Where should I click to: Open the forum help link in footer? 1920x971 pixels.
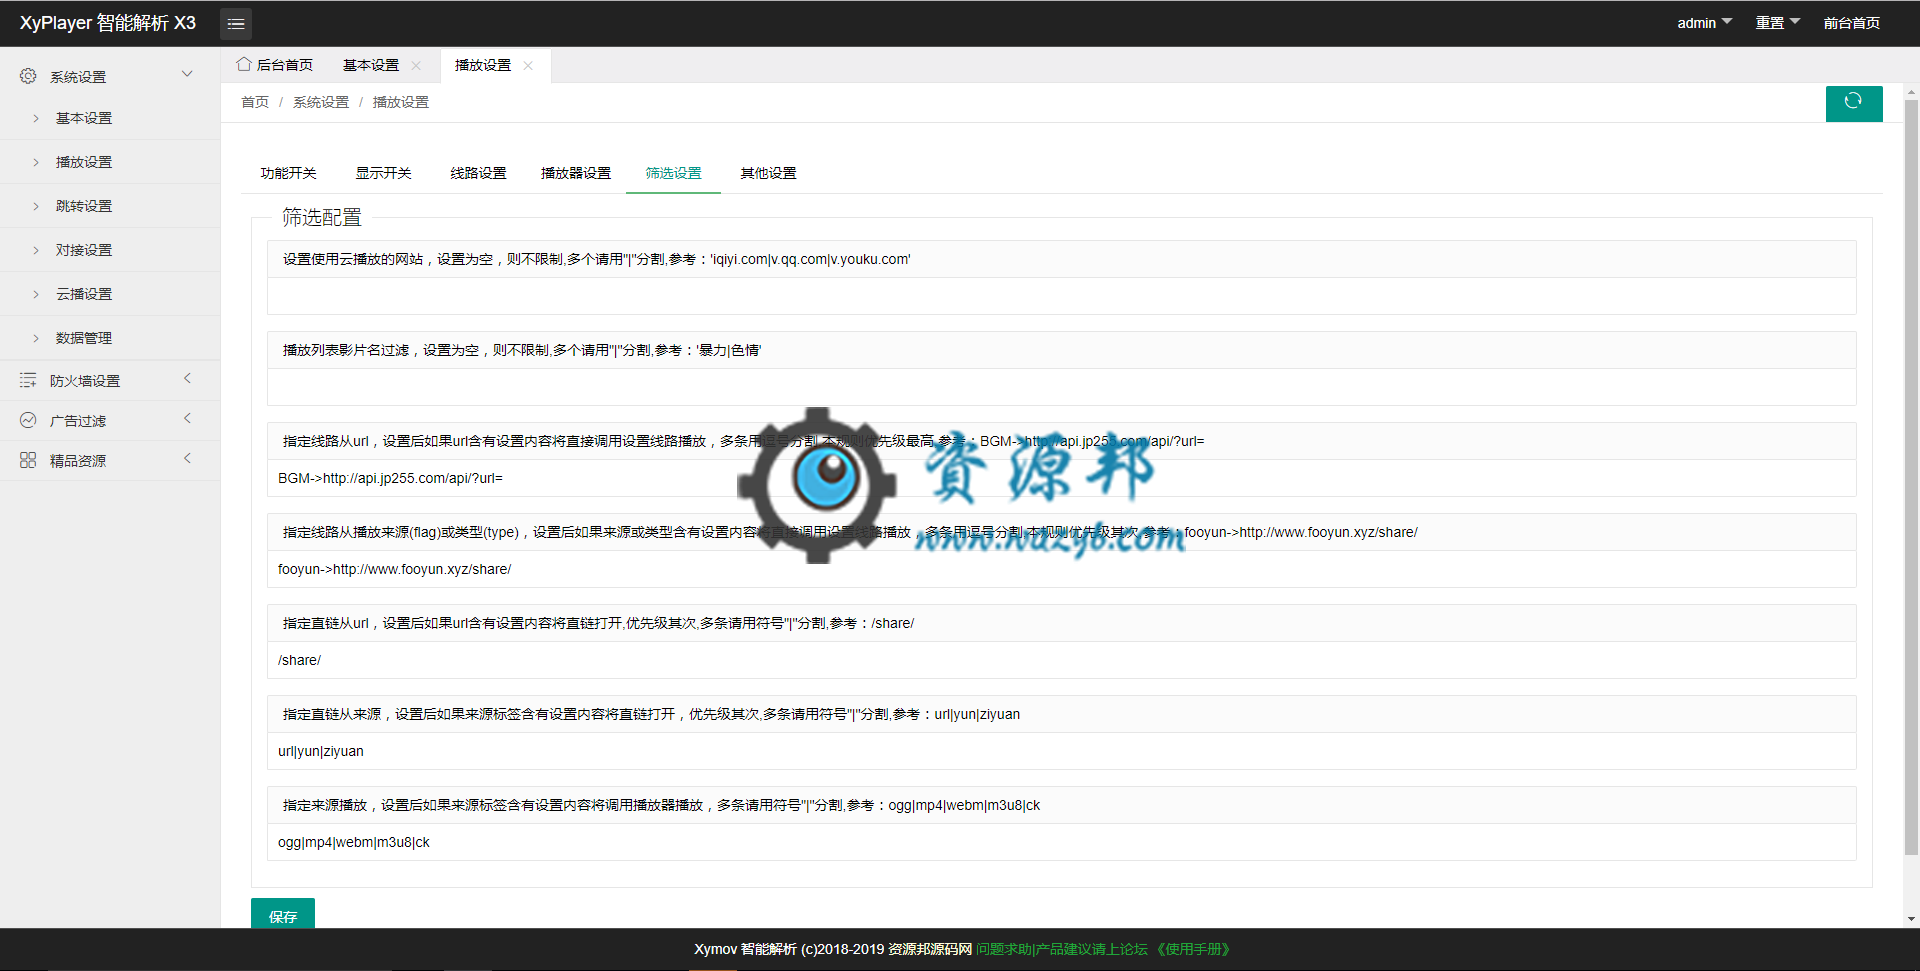click(x=1062, y=949)
